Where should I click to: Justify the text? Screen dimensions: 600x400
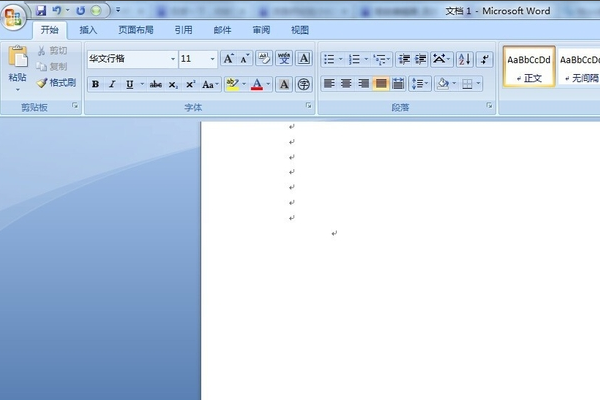pyautogui.click(x=381, y=83)
